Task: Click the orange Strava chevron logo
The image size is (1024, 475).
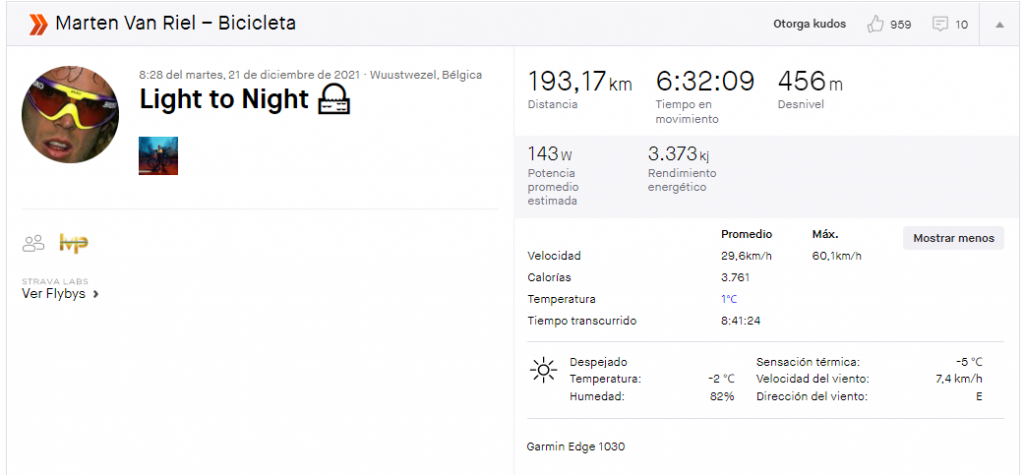Action: pyautogui.click(x=39, y=24)
